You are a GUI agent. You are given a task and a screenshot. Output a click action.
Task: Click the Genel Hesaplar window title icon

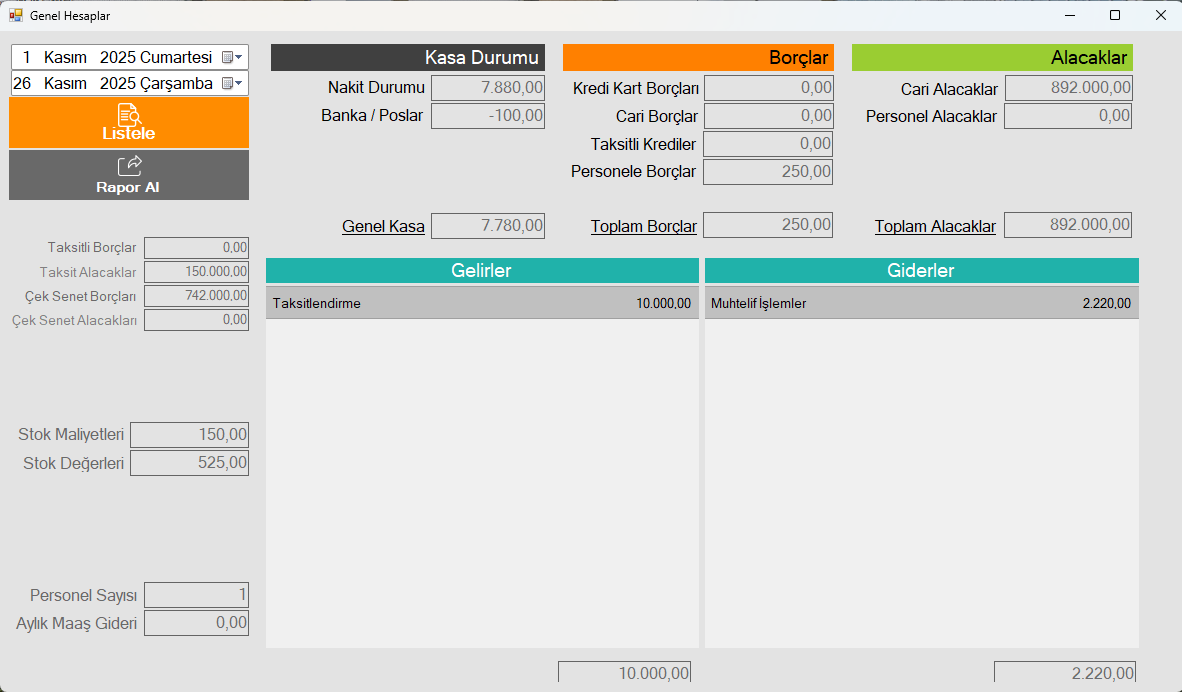16,16
